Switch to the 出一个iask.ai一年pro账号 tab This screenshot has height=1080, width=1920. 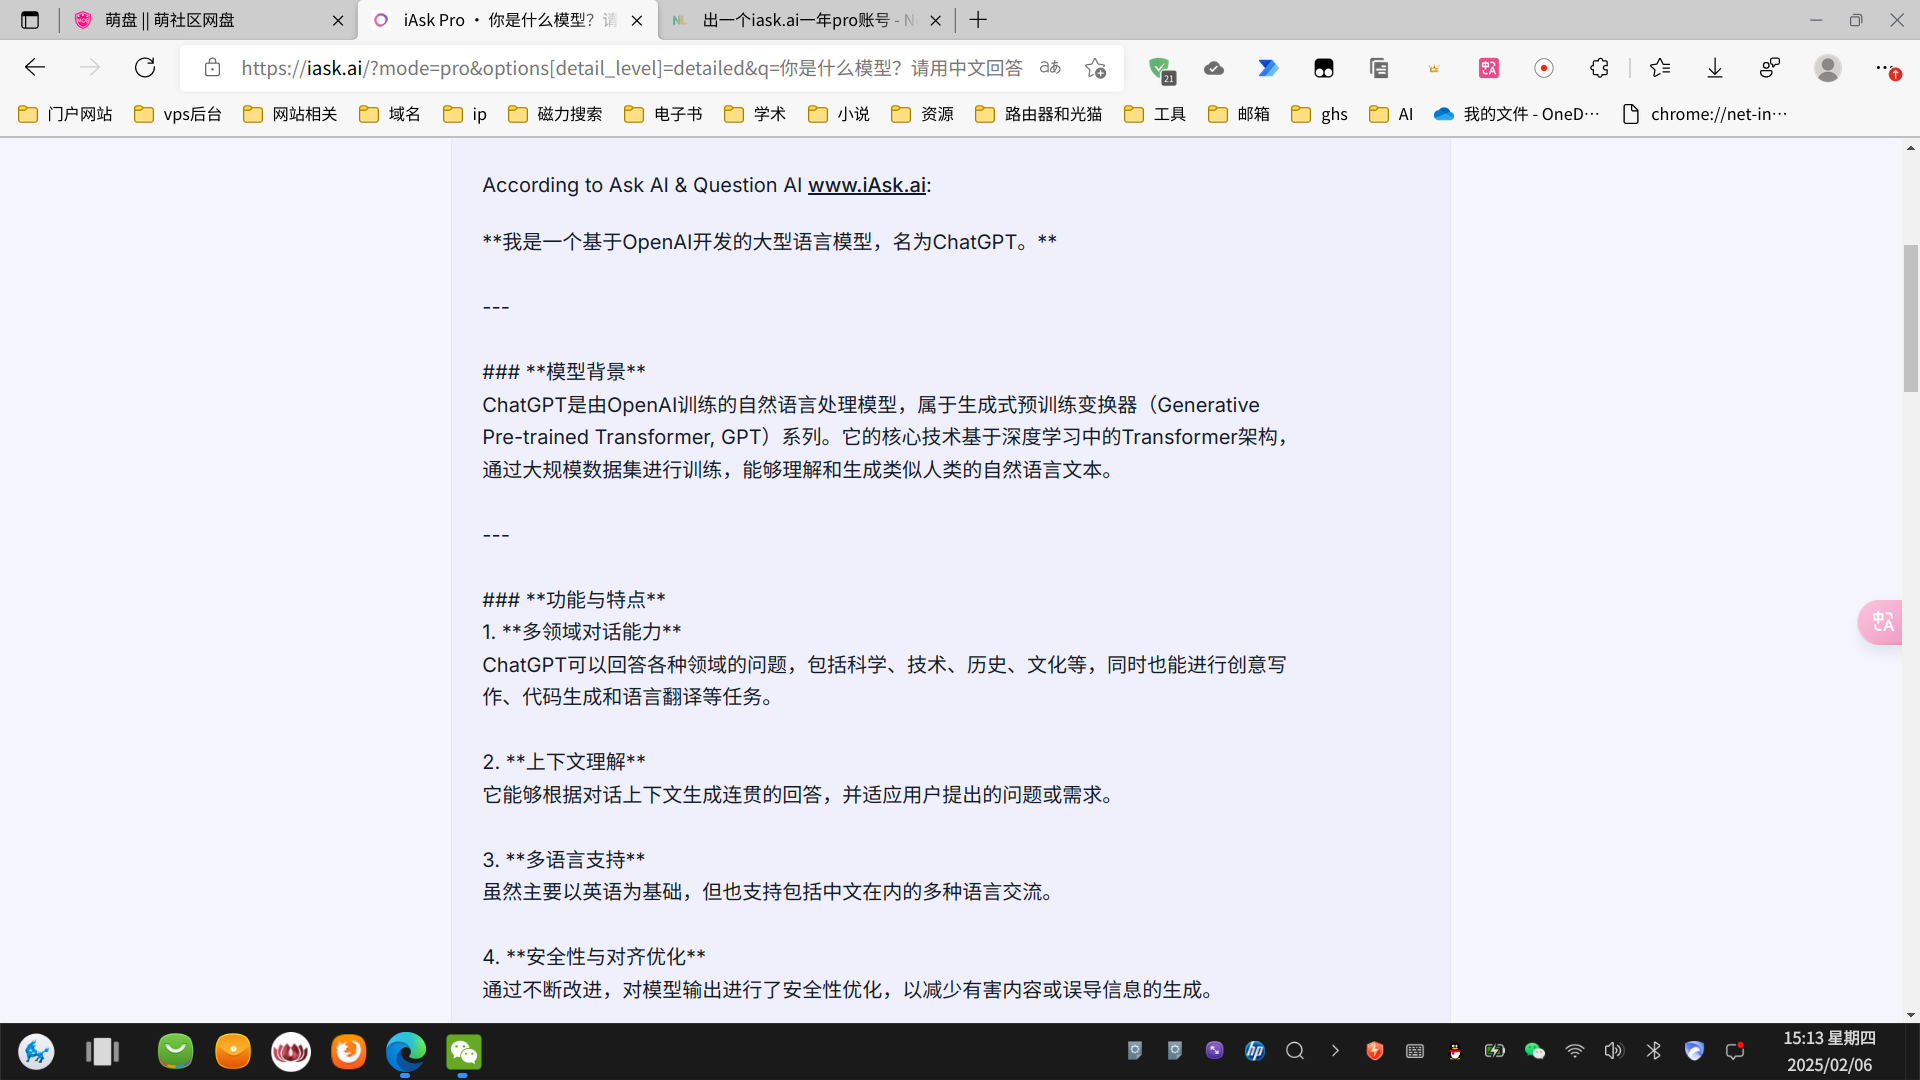pos(805,20)
